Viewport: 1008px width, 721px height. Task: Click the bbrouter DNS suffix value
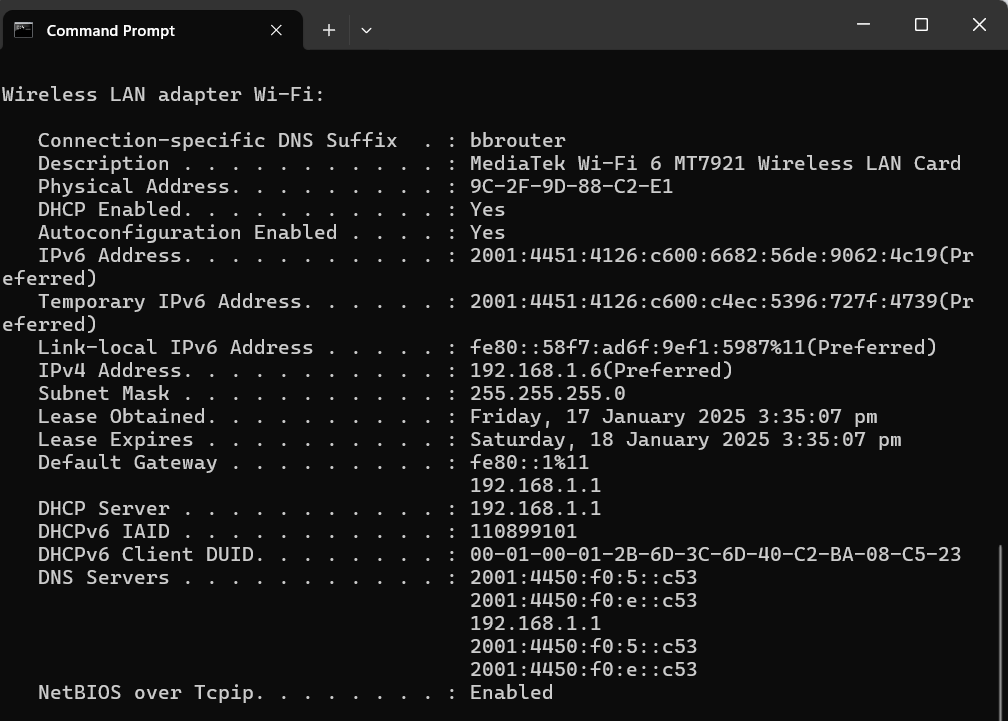(x=517, y=140)
